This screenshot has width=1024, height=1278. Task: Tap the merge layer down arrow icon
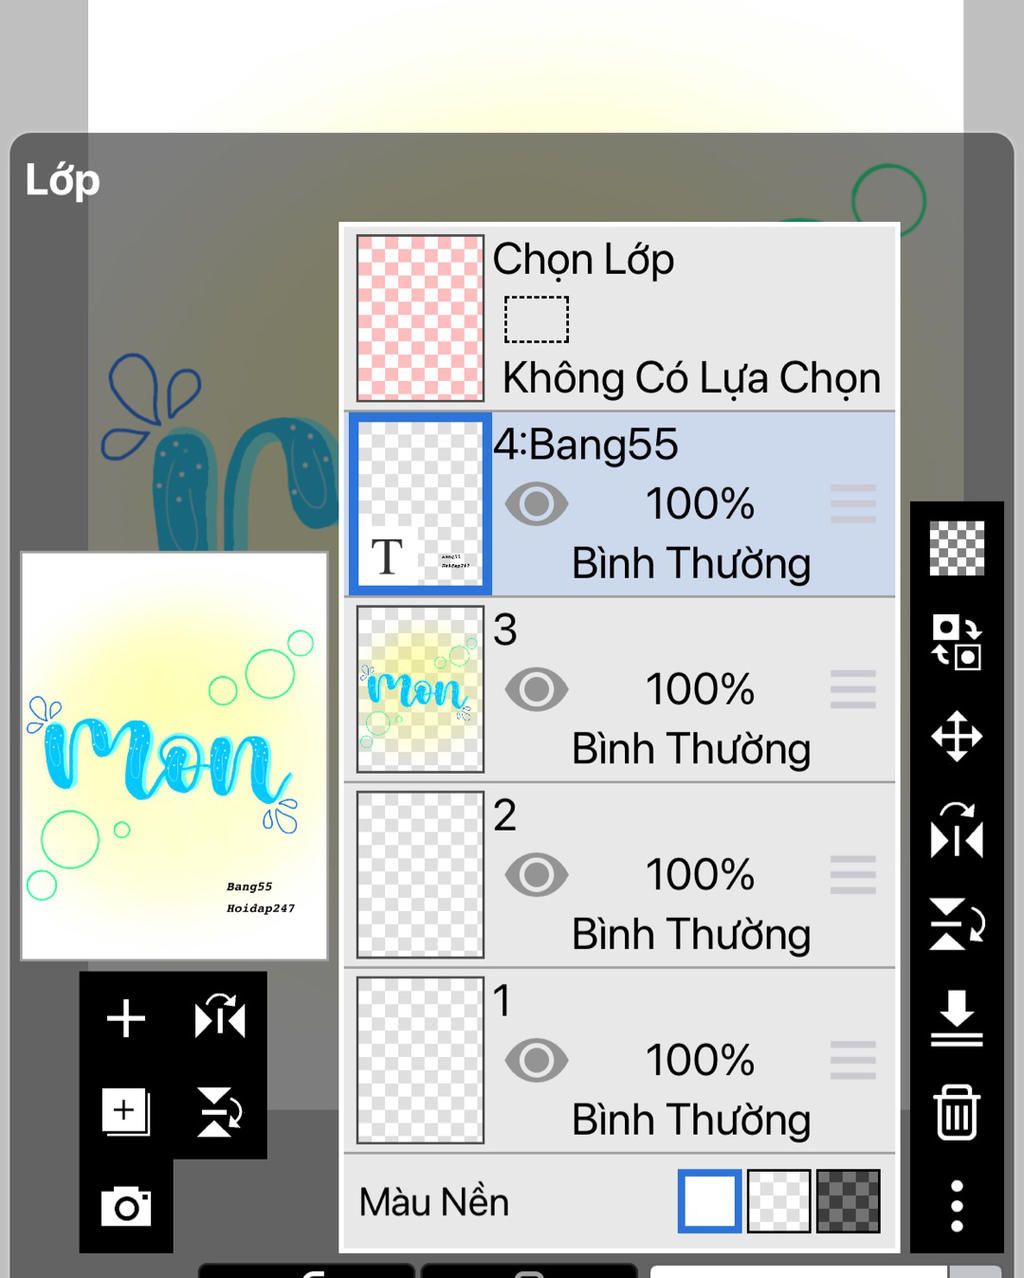[957, 1018]
